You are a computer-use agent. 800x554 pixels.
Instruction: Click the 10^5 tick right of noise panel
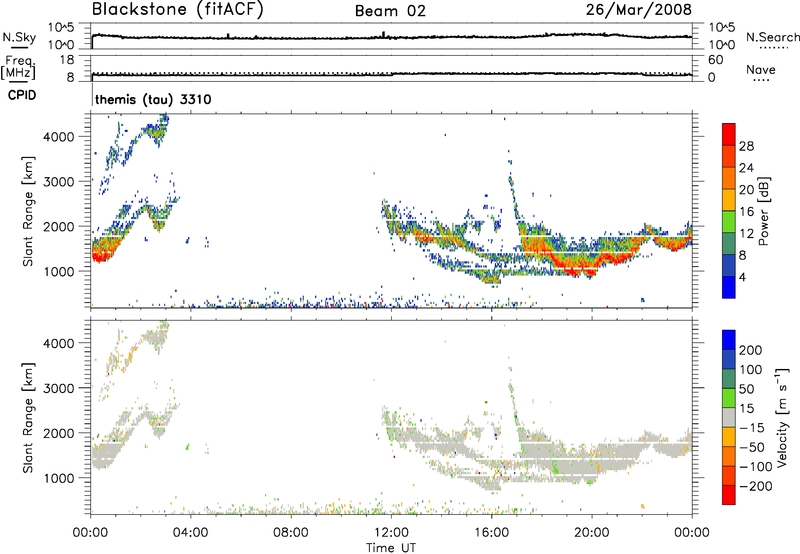(722, 28)
